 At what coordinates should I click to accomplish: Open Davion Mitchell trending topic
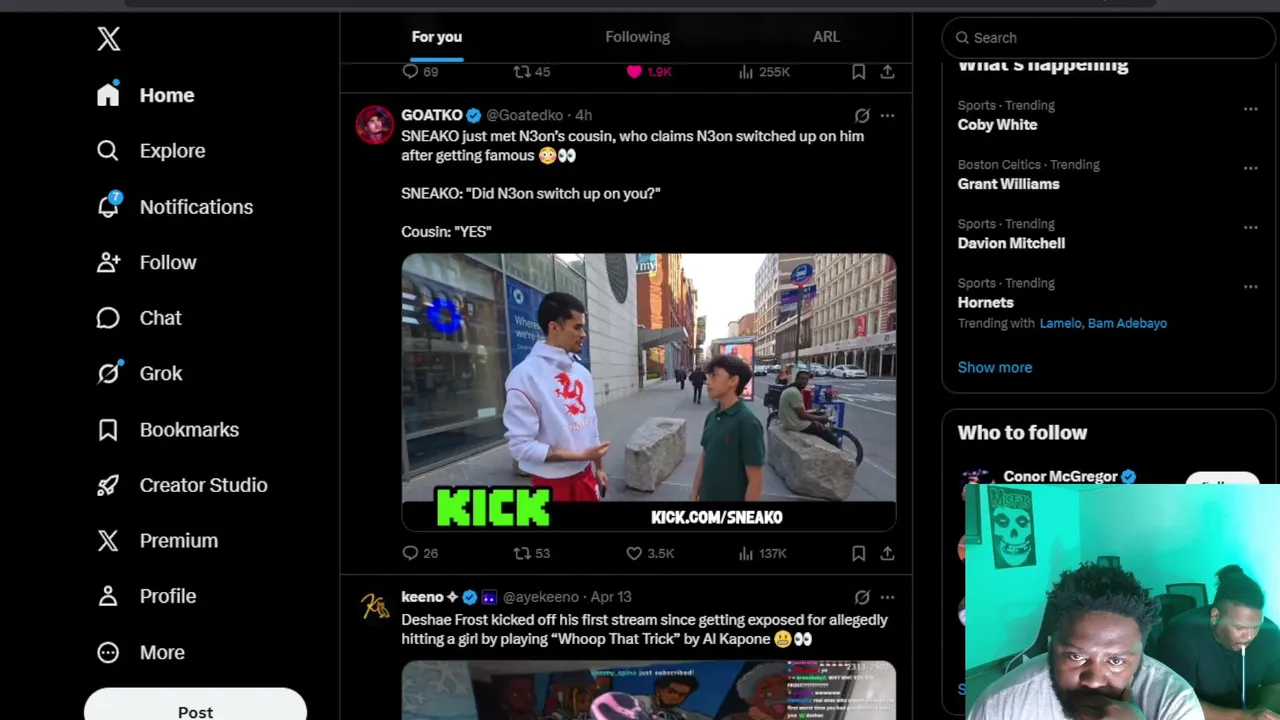pos(1011,243)
